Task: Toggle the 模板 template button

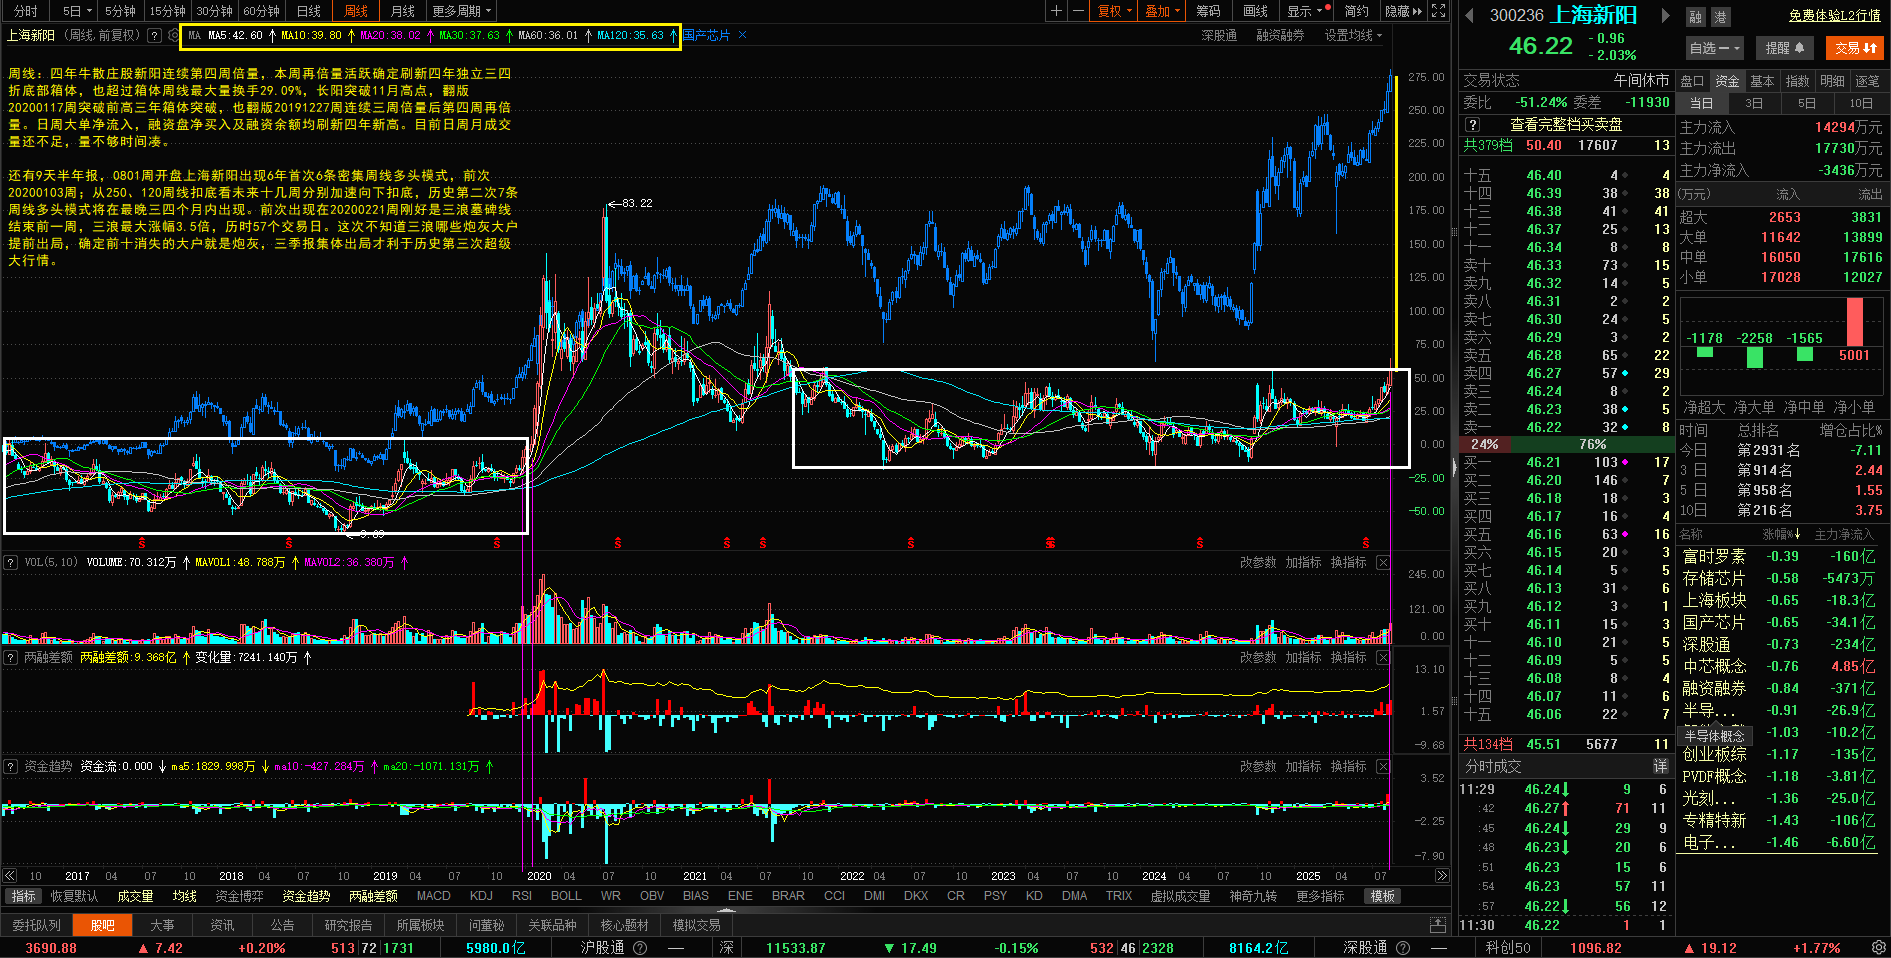Action: (x=1383, y=896)
